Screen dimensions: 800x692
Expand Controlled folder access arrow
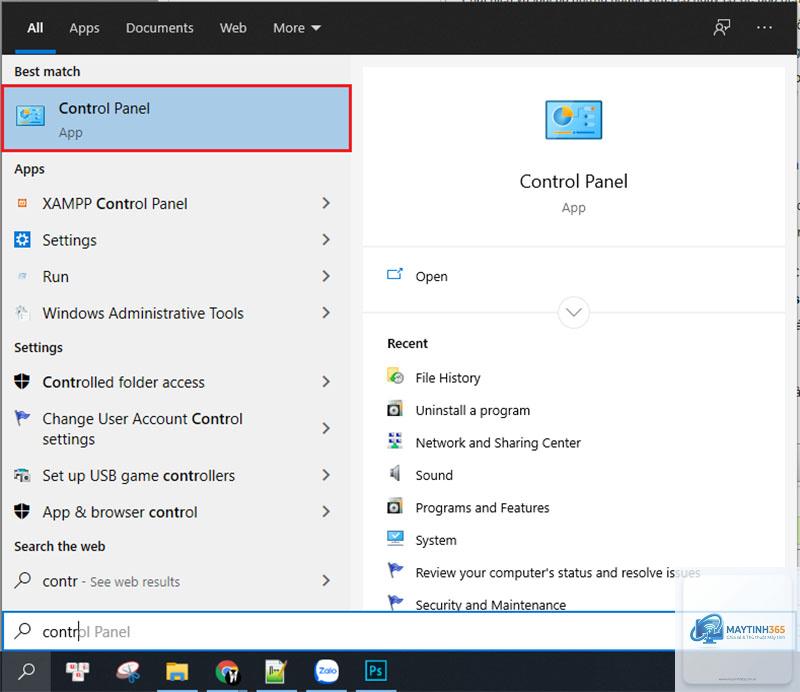tap(326, 381)
